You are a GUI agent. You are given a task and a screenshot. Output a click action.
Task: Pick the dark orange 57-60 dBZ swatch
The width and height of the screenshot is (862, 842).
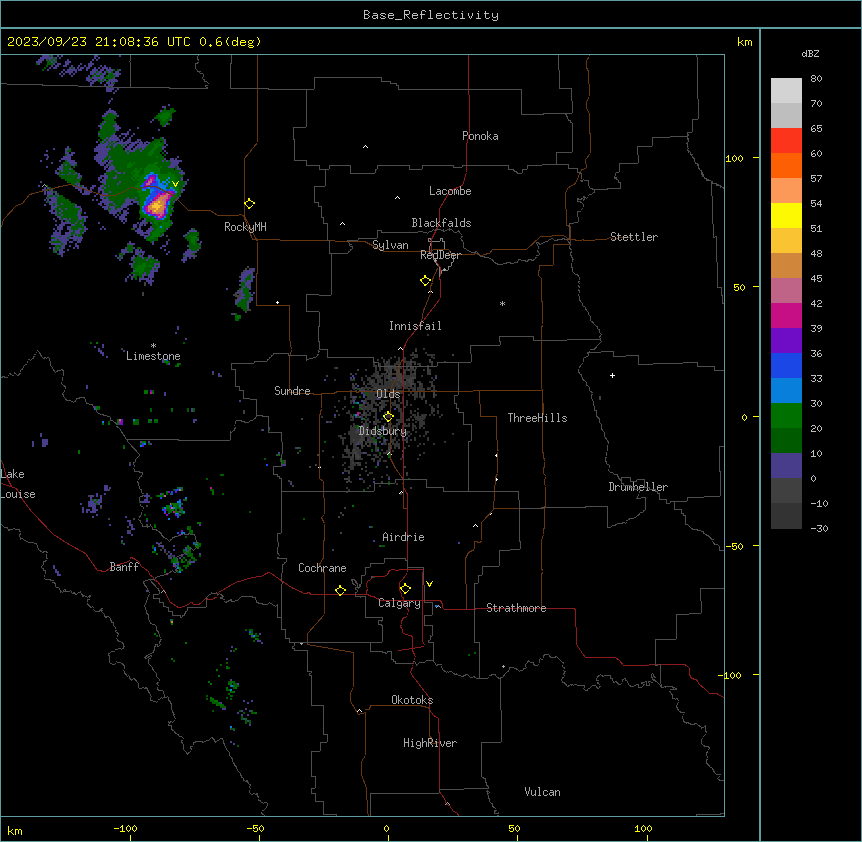pyautogui.click(x=786, y=165)
